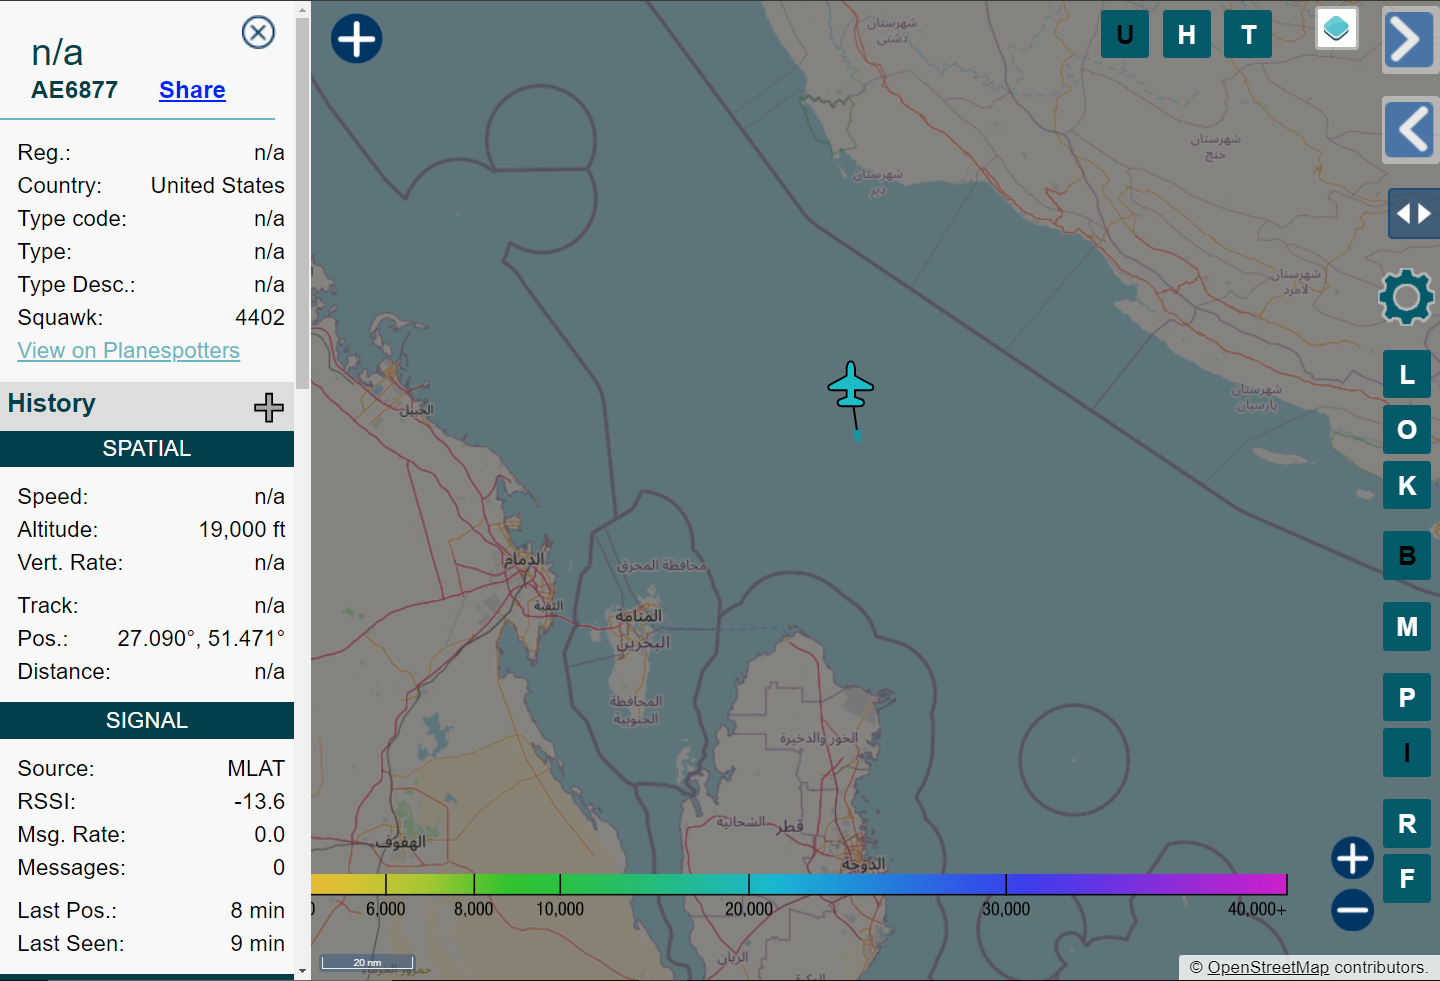Click the scrollbar up arrow
Viewport: 1440px width, 981px height.
coord(302,10)
